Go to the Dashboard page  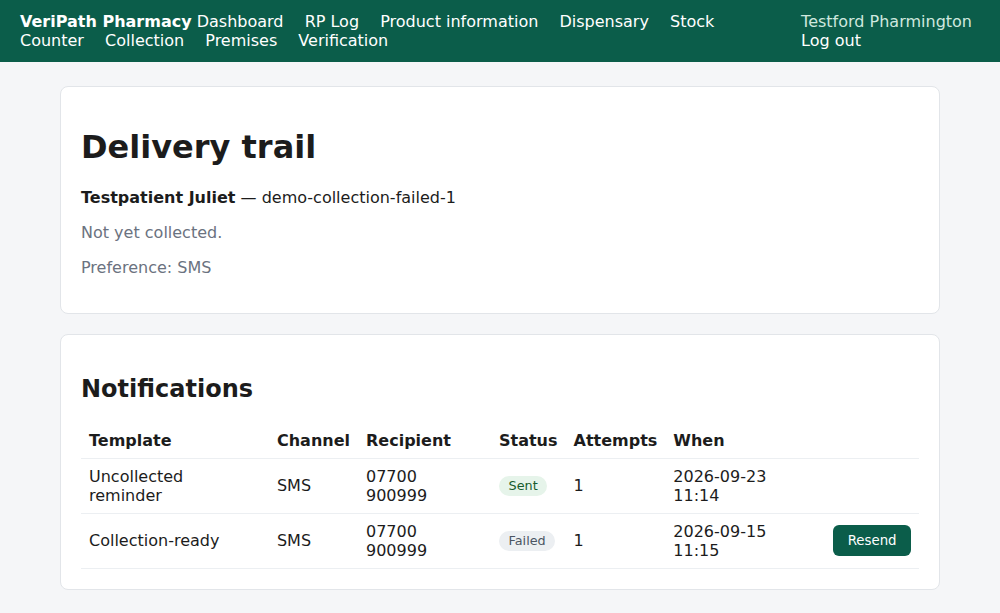pyautogui.click(x=240, y=21)
